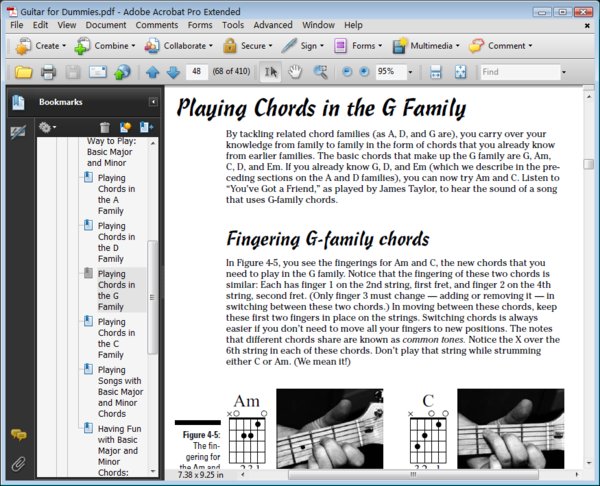Toggle the Bookmarks panel icon
The image size is (600, 486).
[x=17, y=102]
